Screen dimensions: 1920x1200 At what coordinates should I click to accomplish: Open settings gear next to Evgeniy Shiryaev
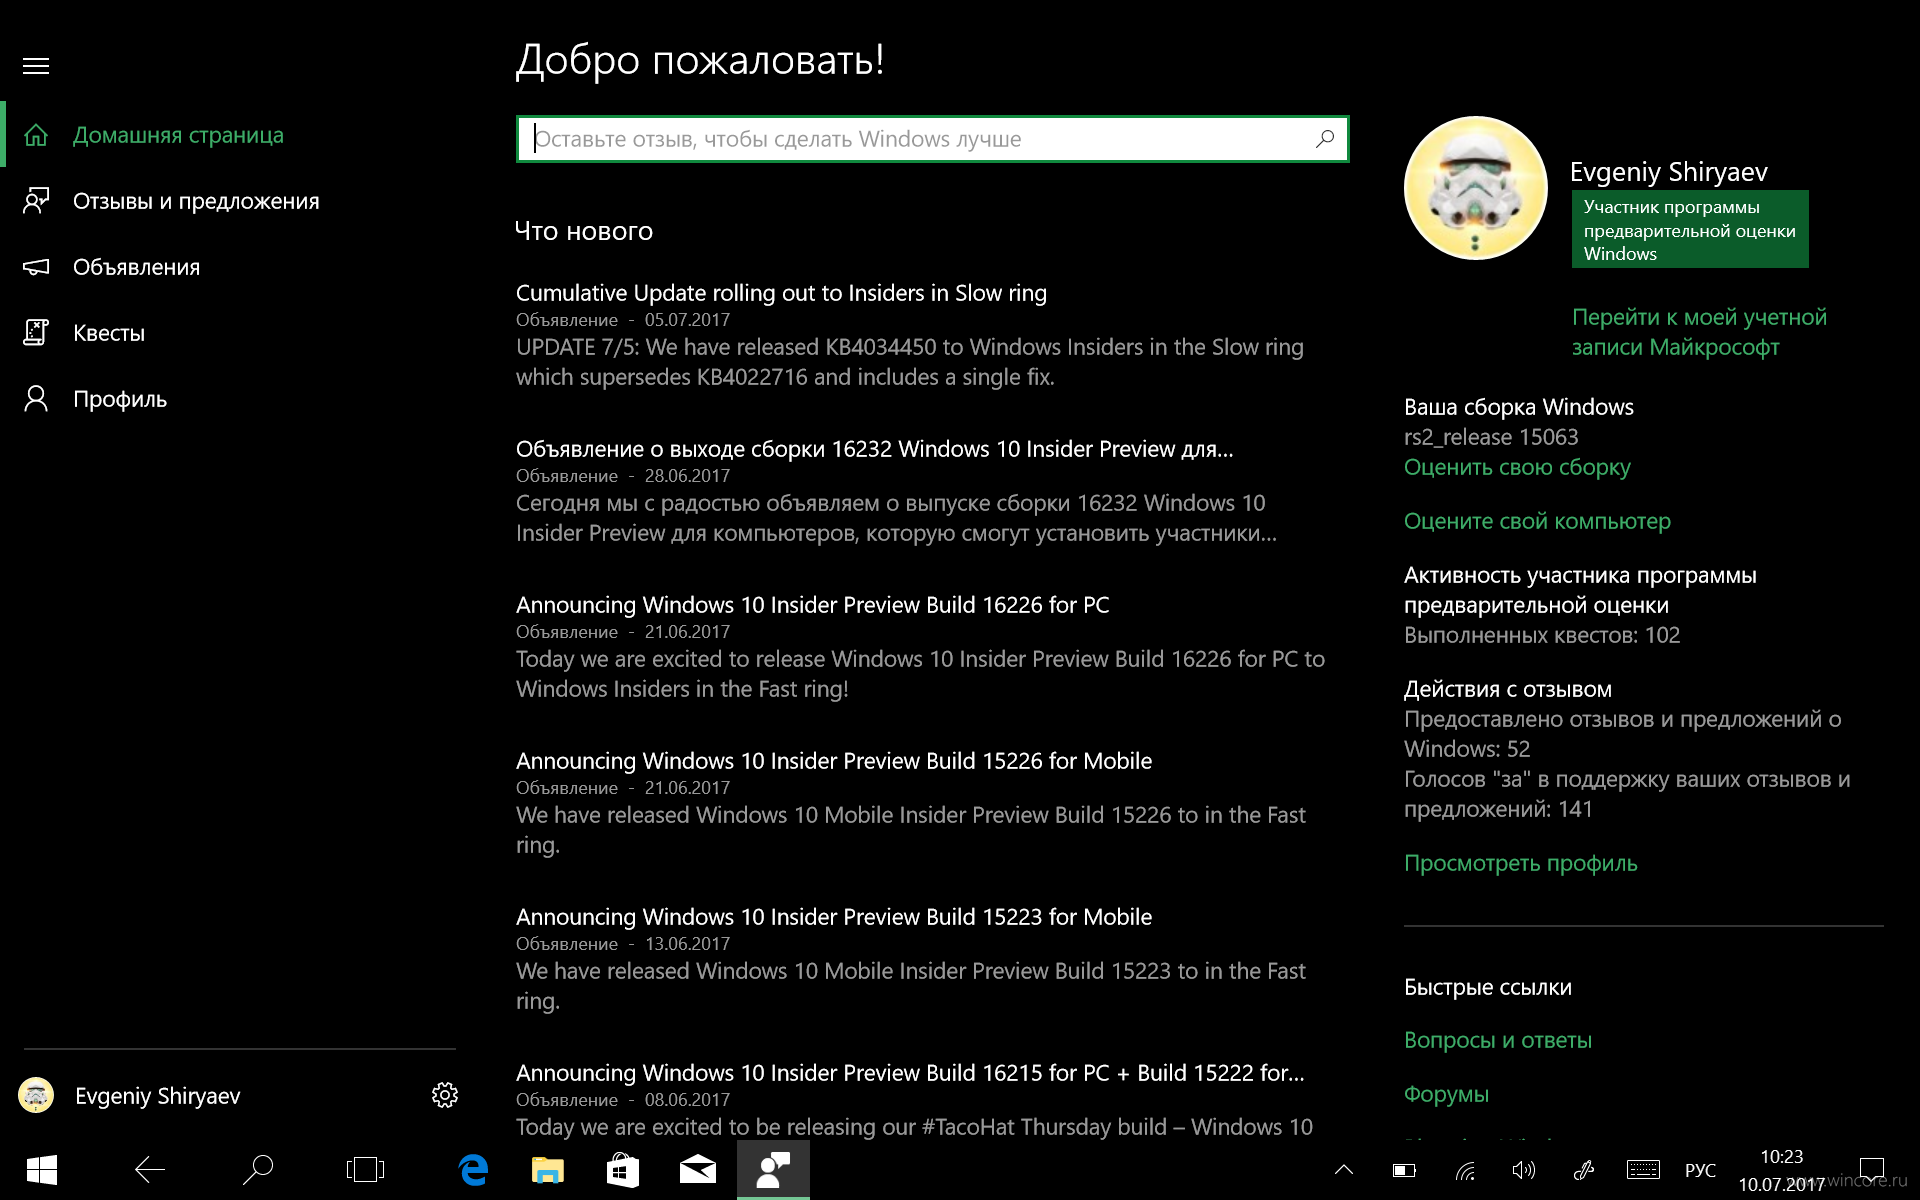[445, 1095]
